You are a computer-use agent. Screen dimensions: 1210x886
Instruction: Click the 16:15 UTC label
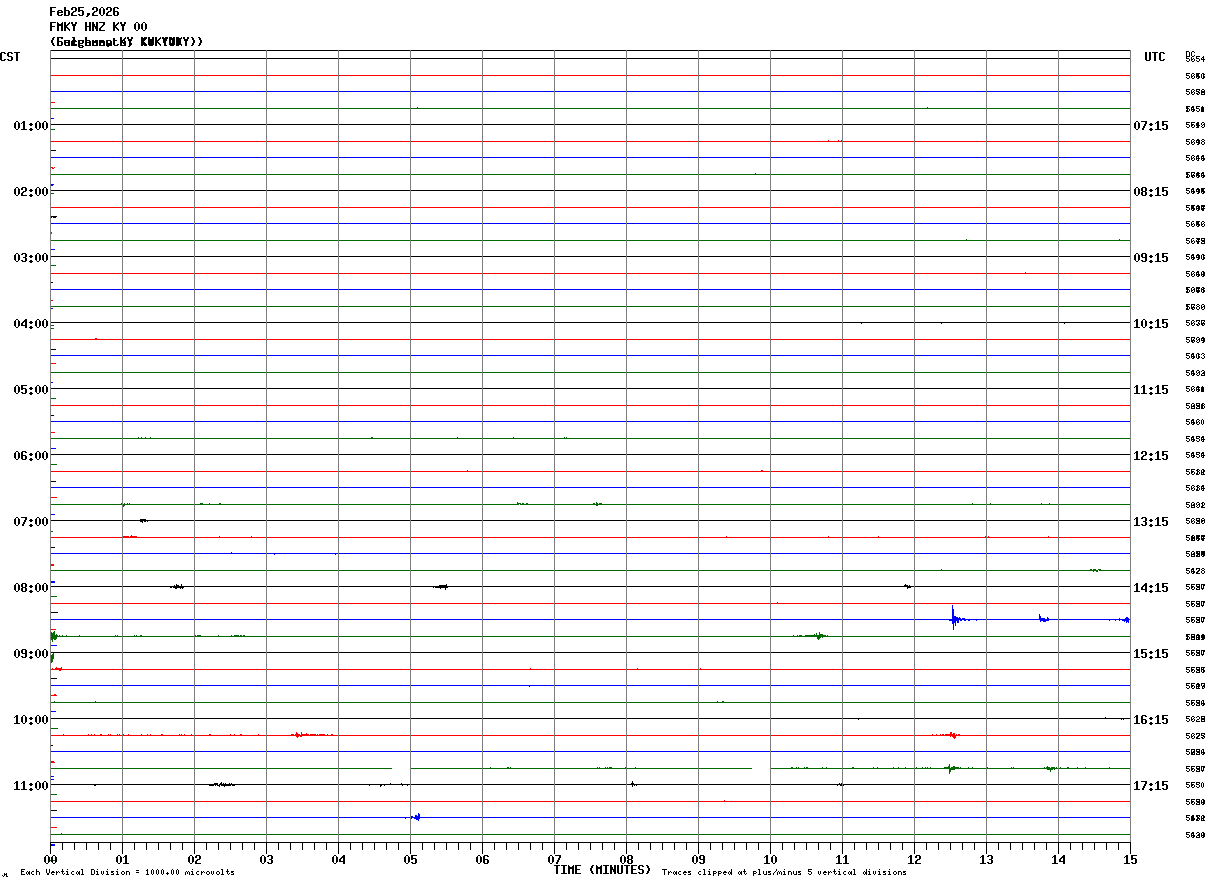pyautogui.click(x=1151, y=720)
